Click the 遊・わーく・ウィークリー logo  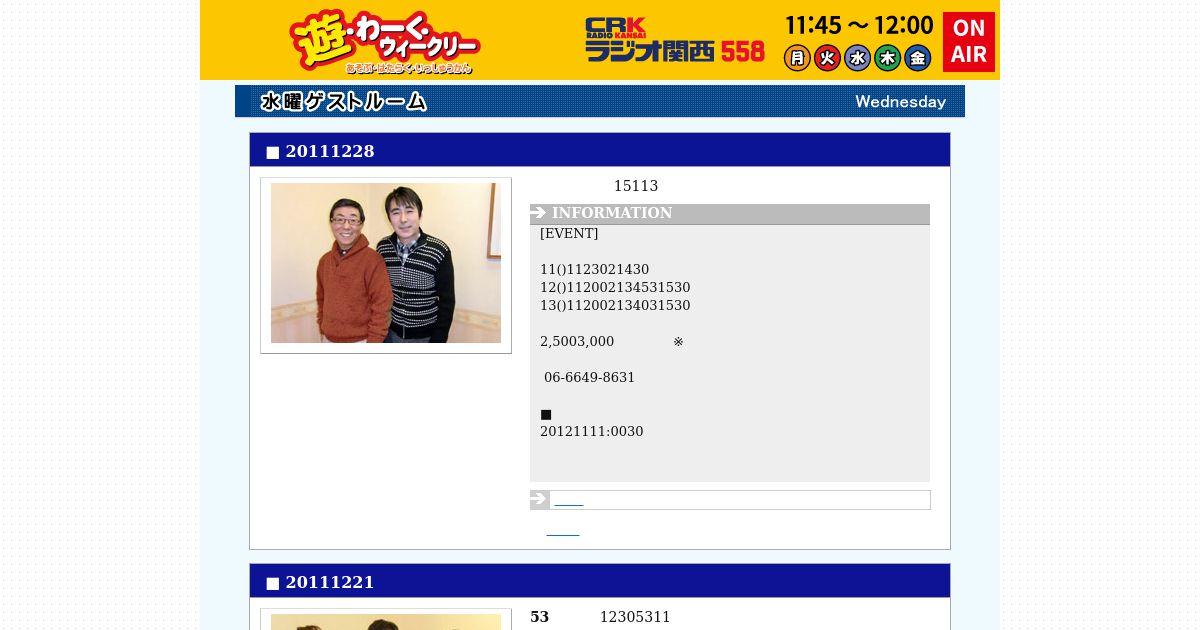coord(385,41)
